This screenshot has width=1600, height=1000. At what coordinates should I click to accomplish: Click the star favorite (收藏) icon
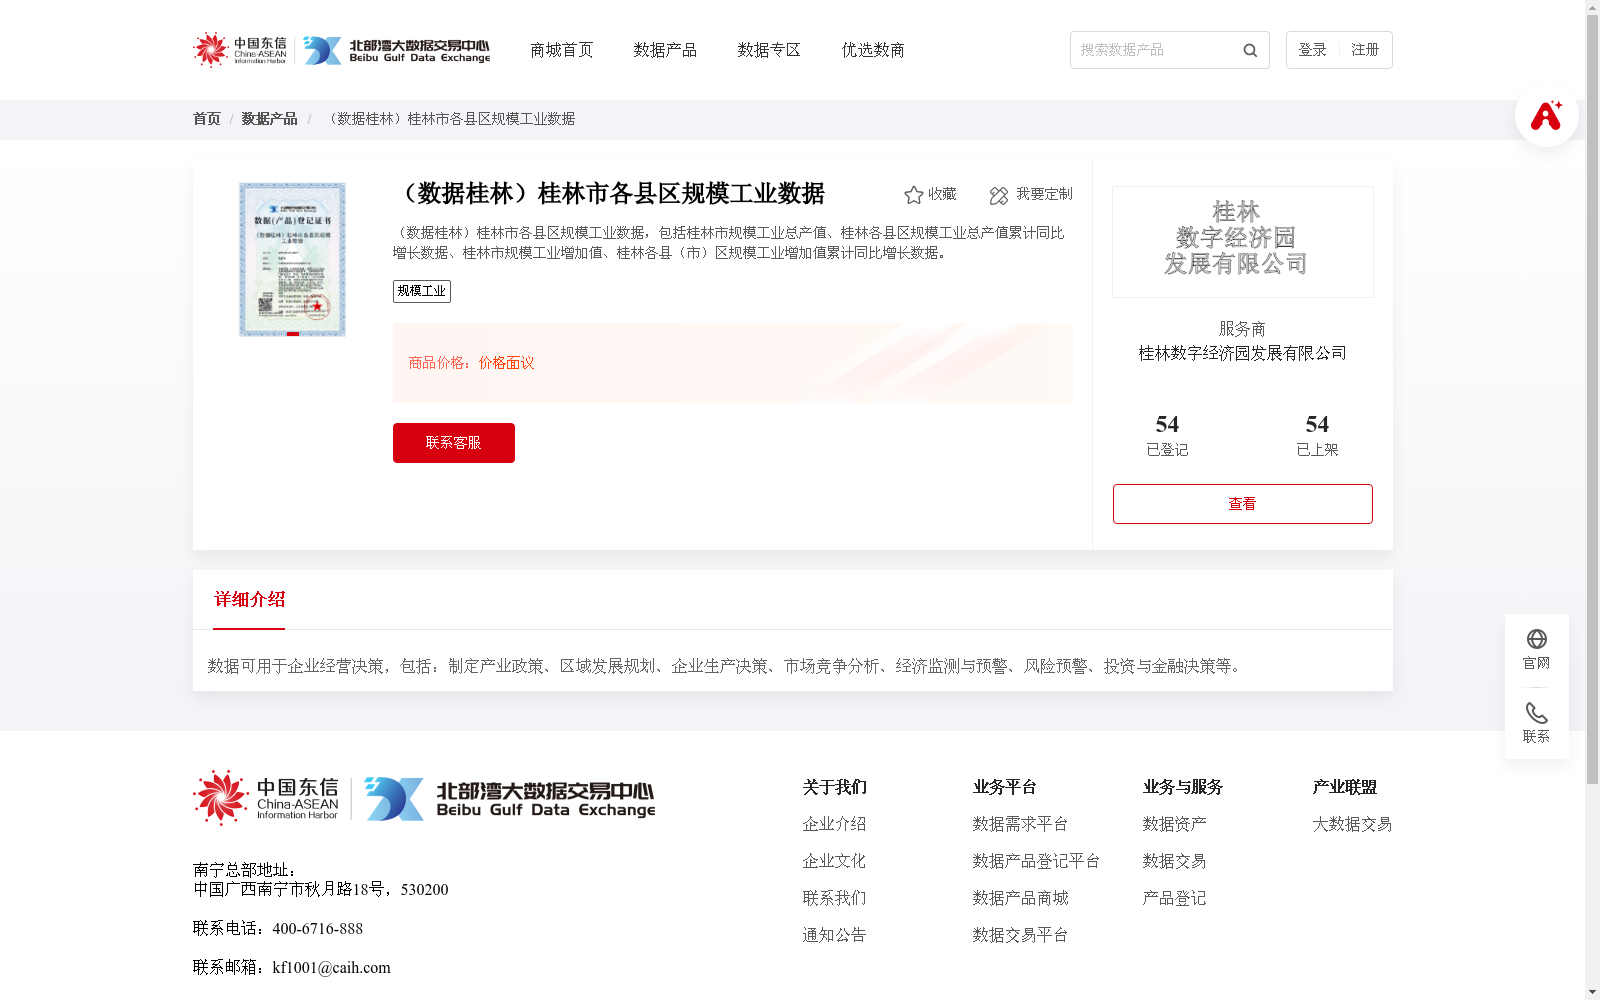tap(913, 195)
